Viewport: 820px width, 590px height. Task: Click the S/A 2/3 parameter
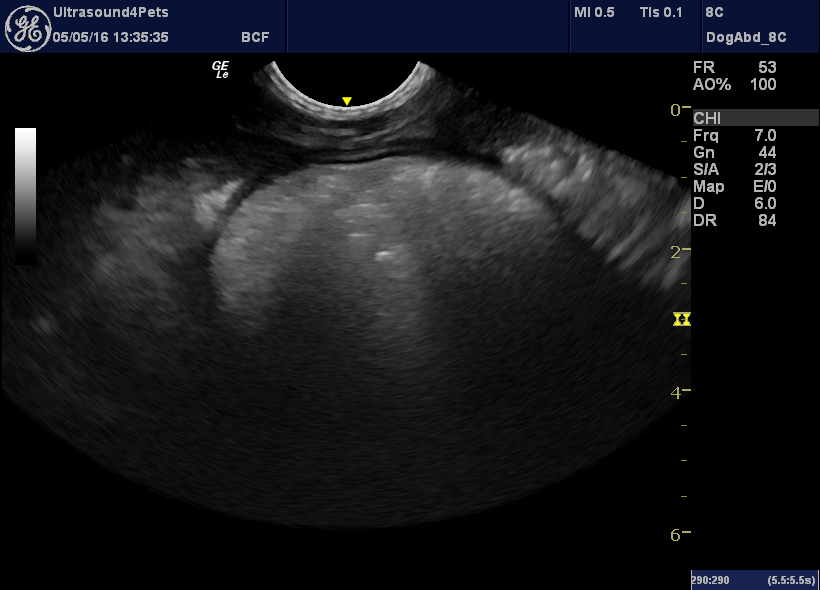735,169
